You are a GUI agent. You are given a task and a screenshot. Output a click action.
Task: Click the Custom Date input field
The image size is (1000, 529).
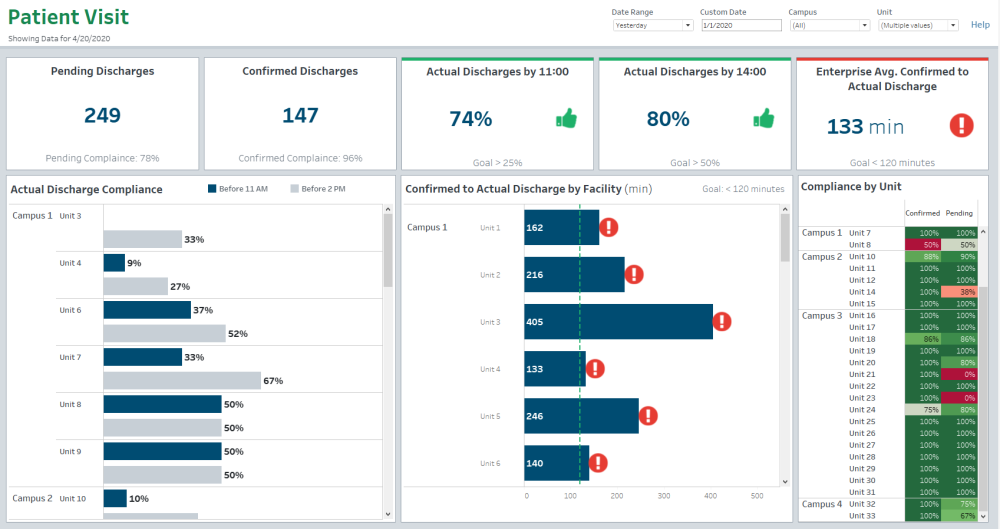[x=741, y=26]
